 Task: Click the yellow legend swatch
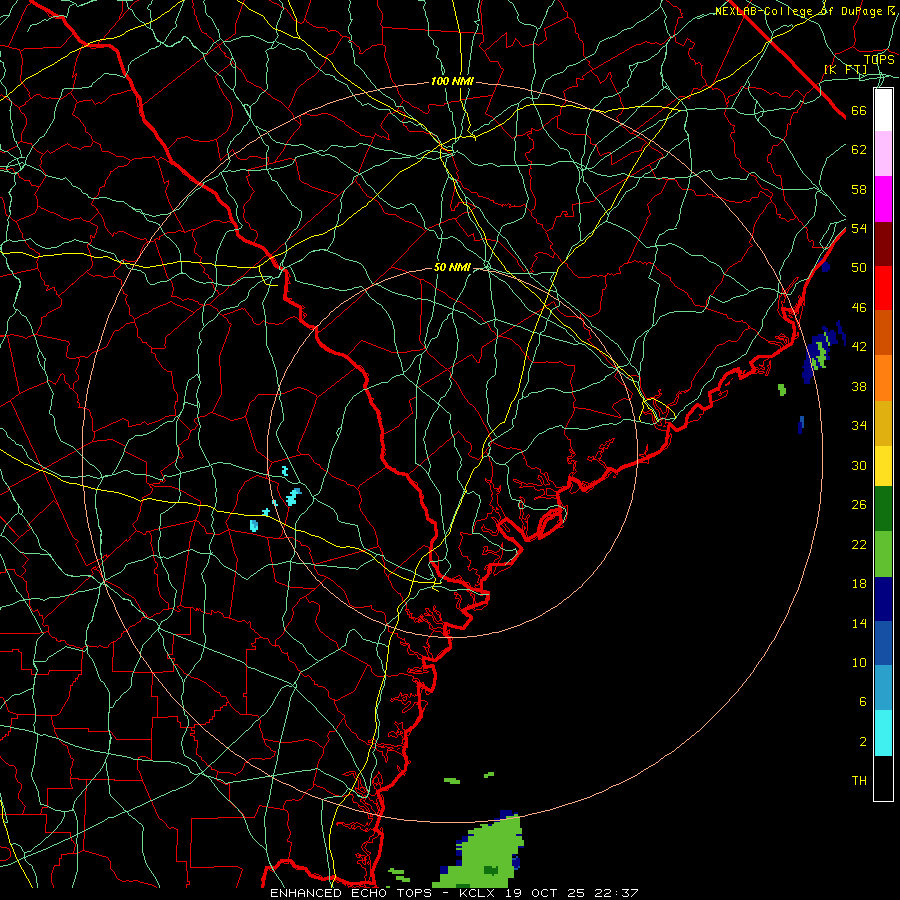pos(883,466)
